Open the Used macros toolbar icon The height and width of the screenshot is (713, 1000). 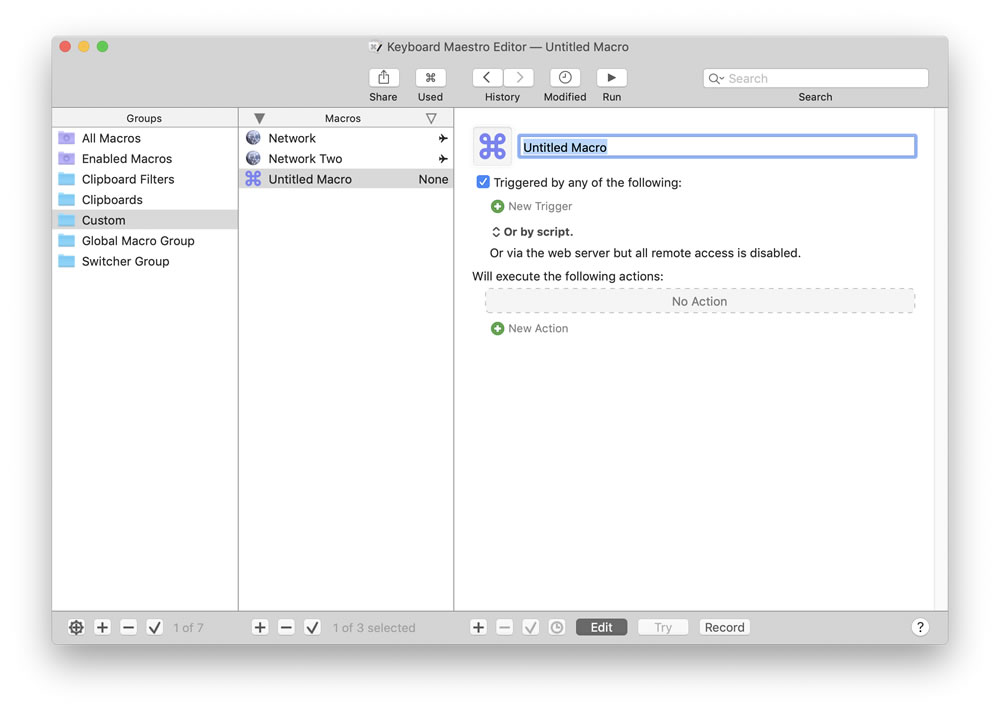coord(430,78)
